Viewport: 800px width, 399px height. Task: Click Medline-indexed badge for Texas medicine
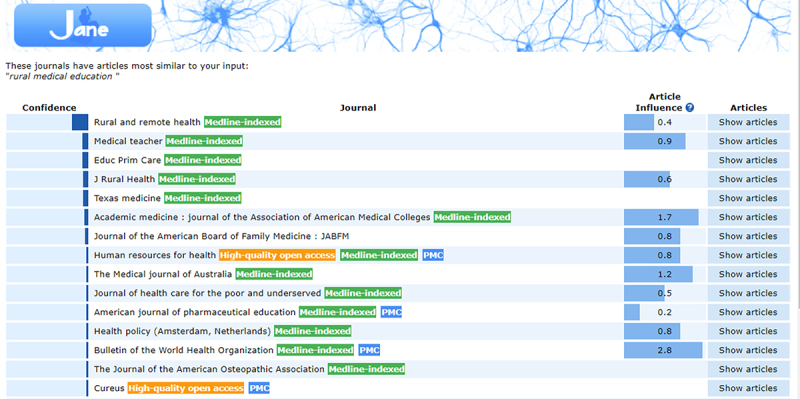tap(203, 198)
